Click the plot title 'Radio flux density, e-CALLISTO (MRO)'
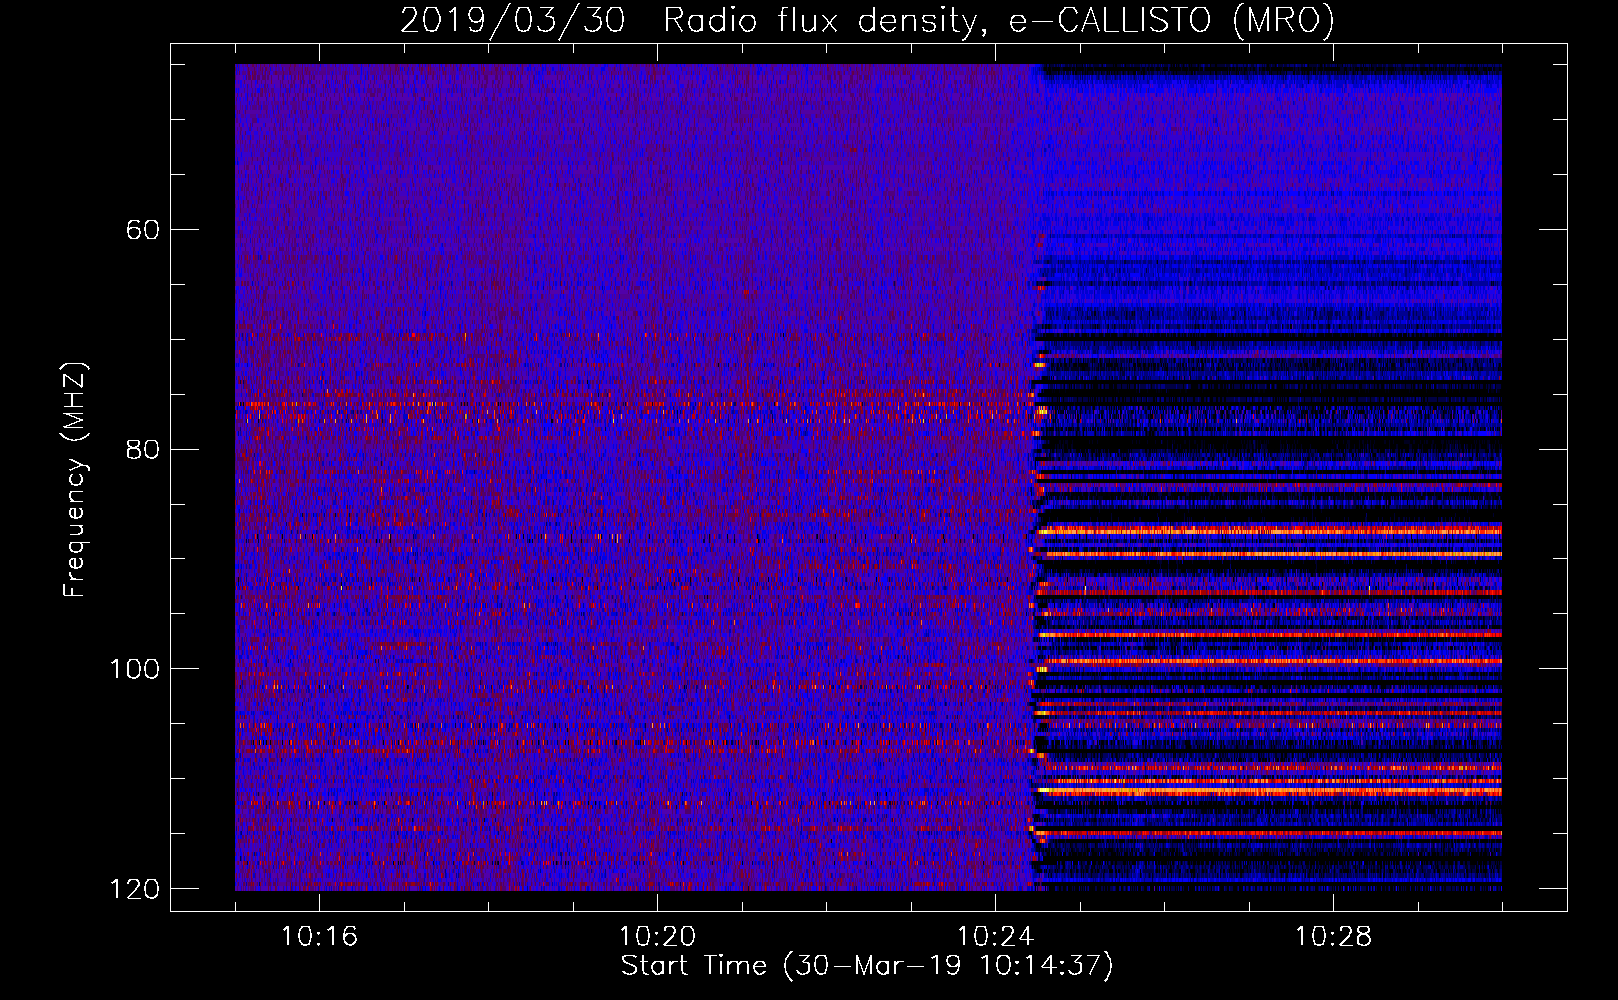This screenshot has width=1618, height=1000. [x=998, y=20]
